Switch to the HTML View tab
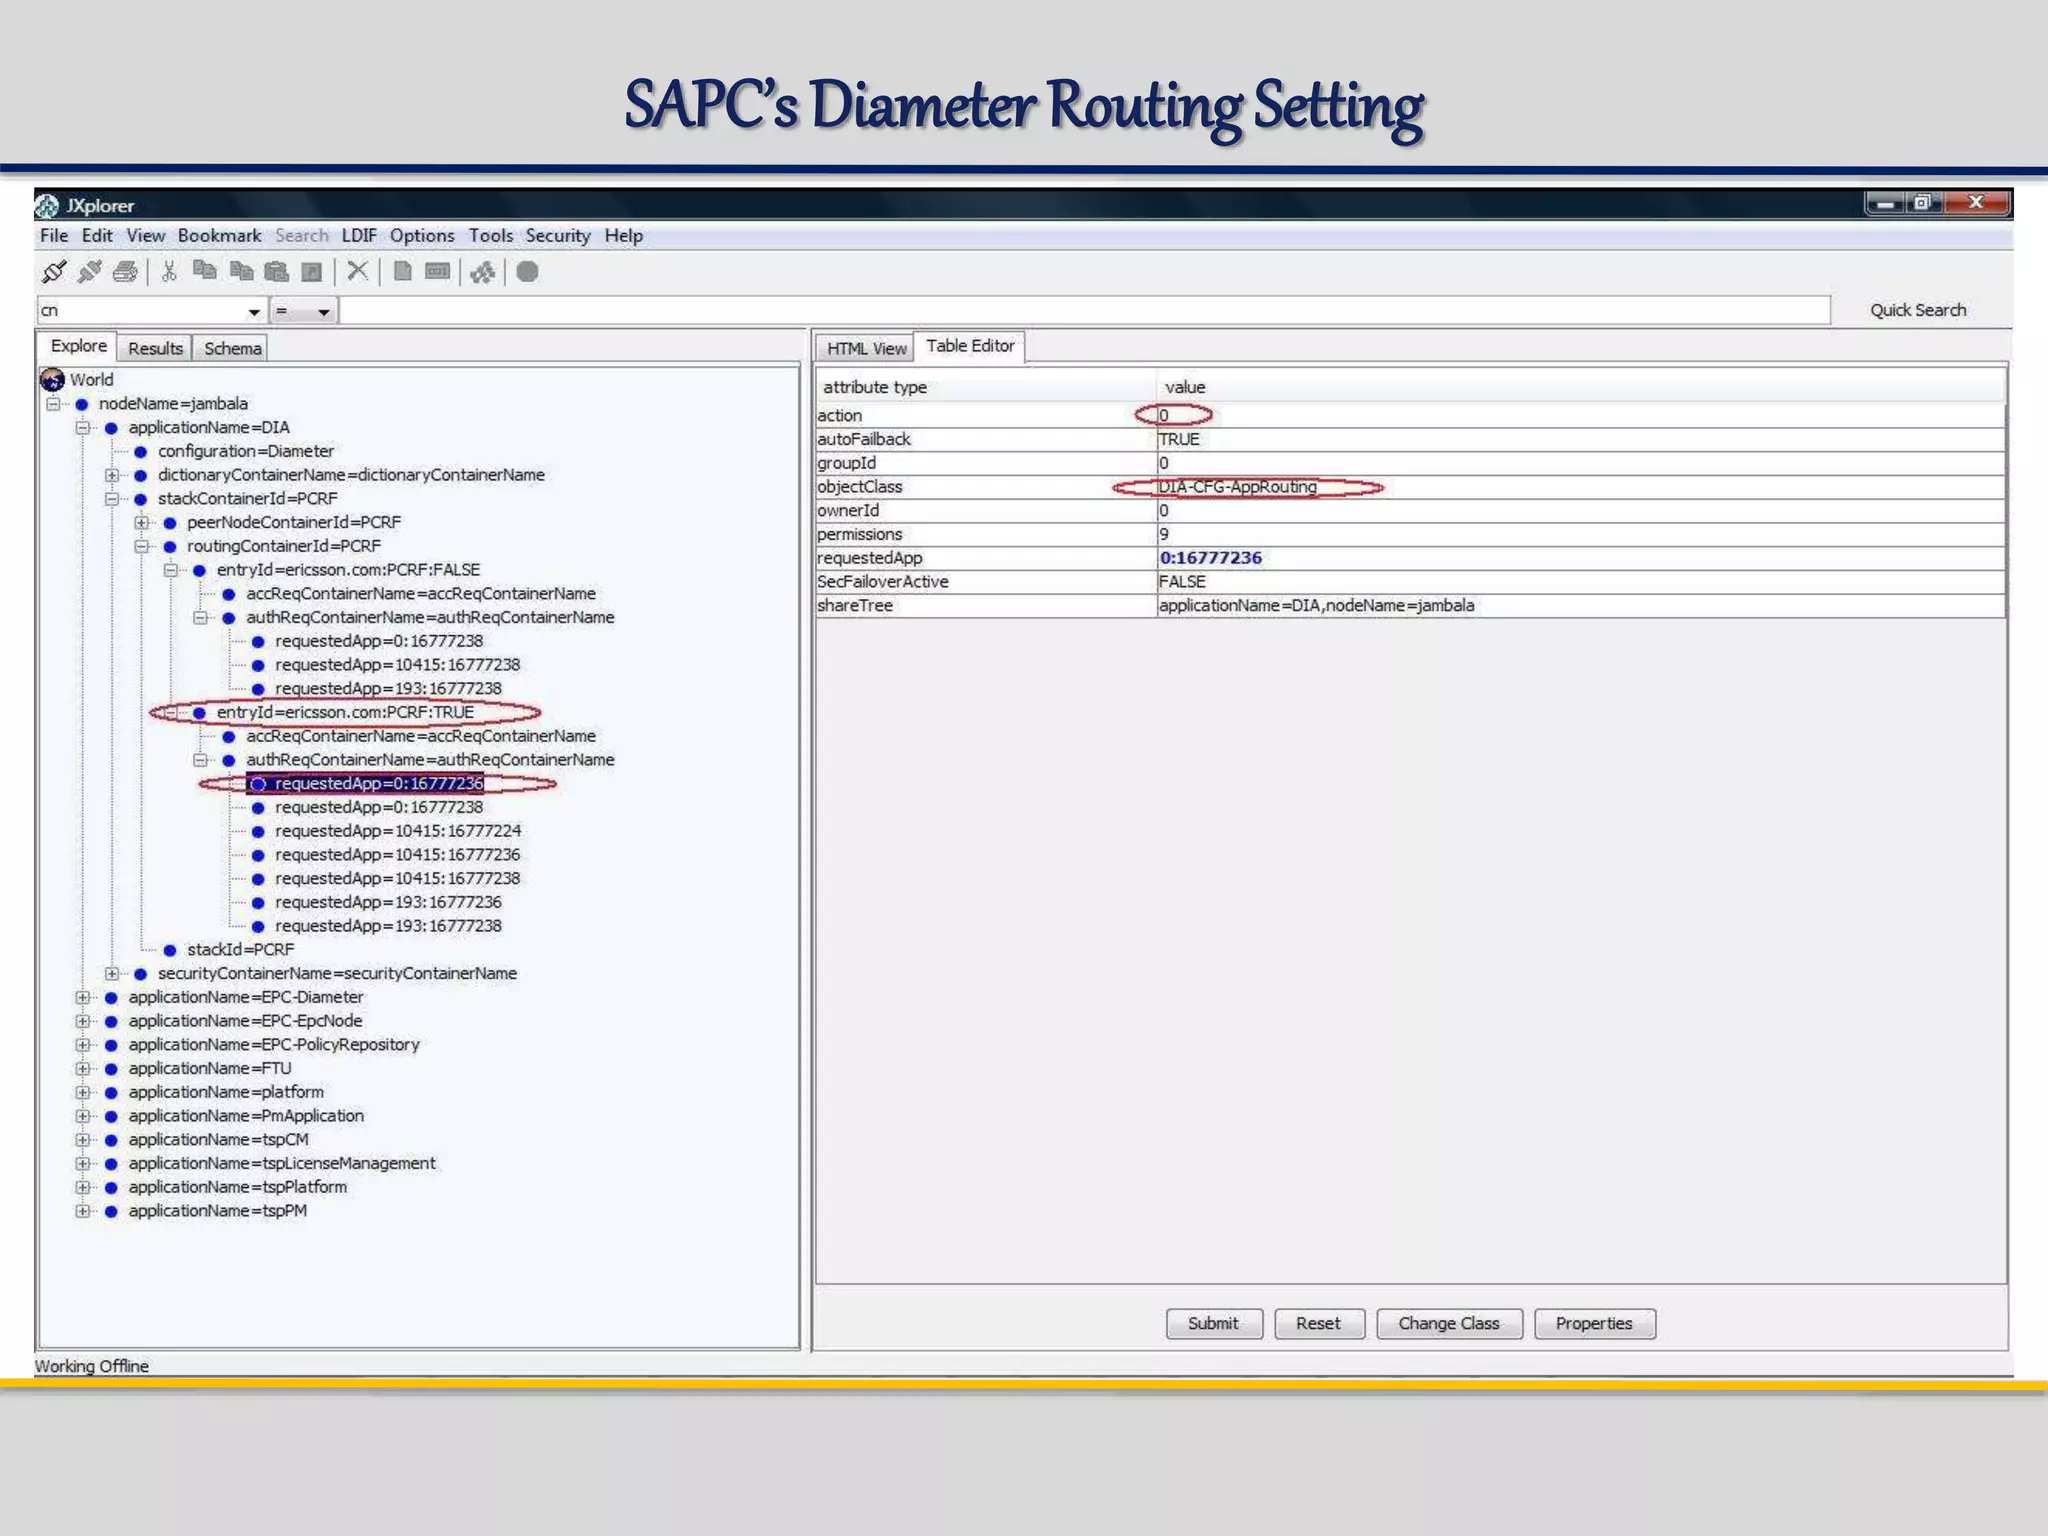Screen dimensions: 2048x1536 [x=866, y=349]
